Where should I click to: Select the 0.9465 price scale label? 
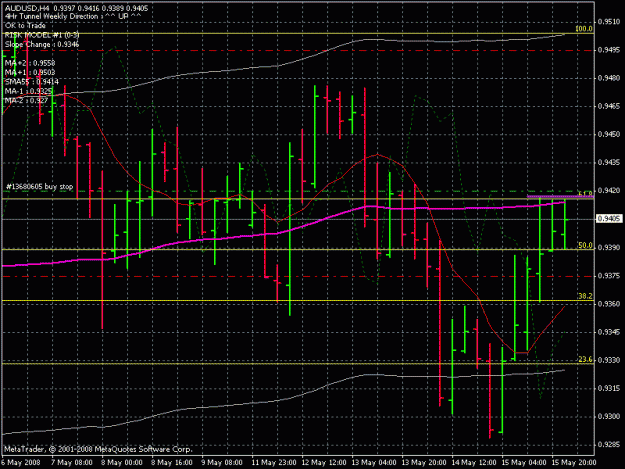point(609,106)
